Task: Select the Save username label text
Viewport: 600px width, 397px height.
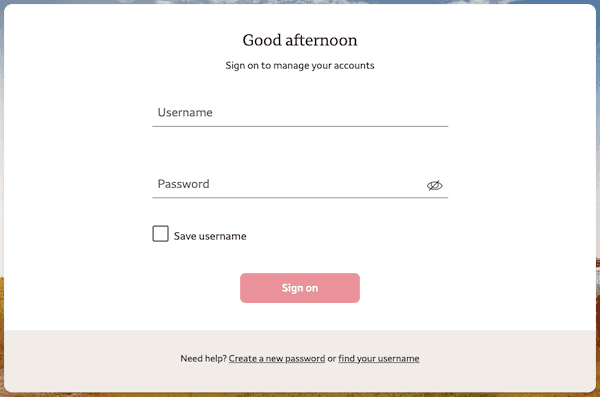Action: (210, 236)
